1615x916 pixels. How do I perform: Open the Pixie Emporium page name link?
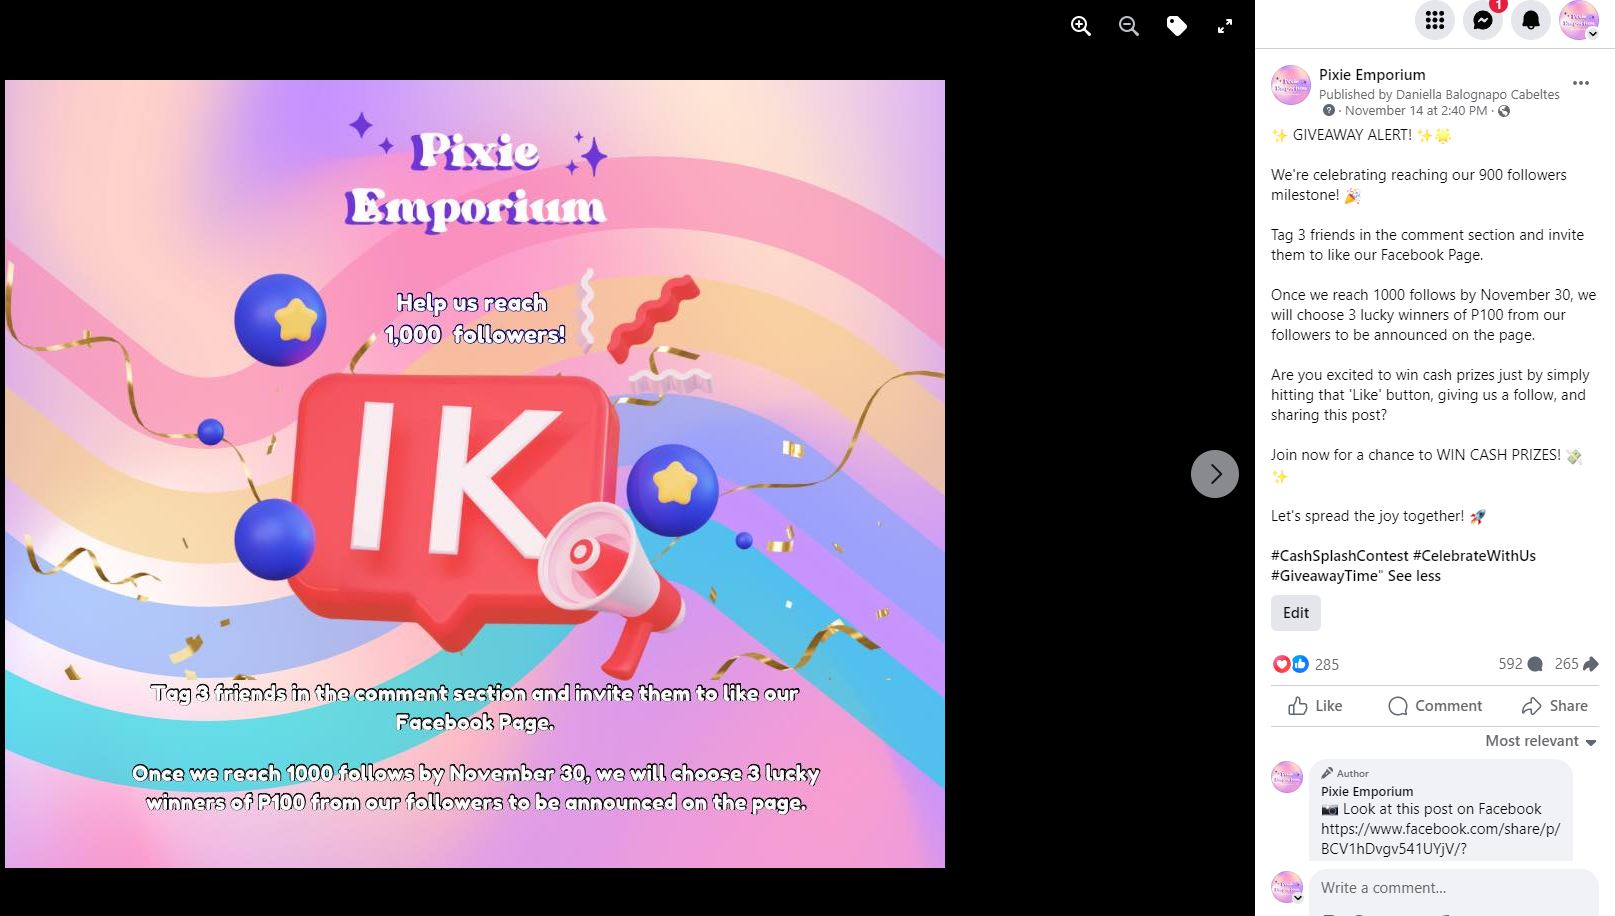(x=1372, y=74)
